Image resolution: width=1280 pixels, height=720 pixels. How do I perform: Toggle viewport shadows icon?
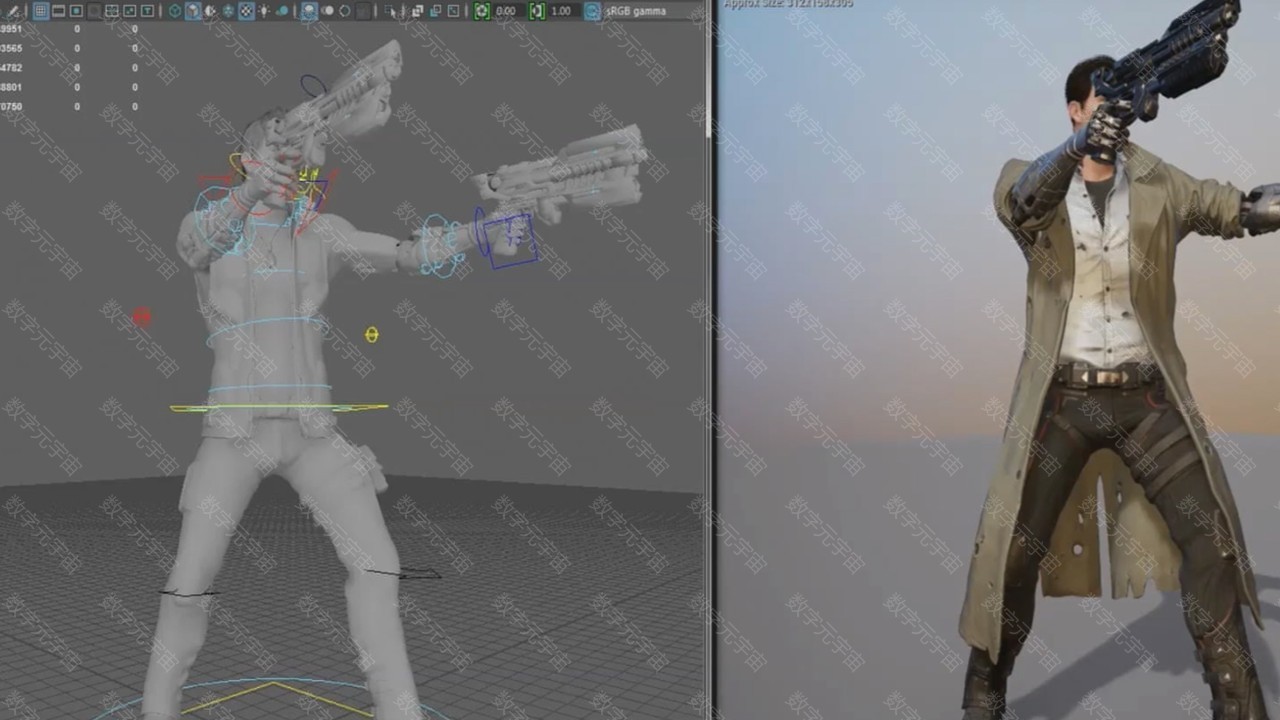(x=281, y=11)
